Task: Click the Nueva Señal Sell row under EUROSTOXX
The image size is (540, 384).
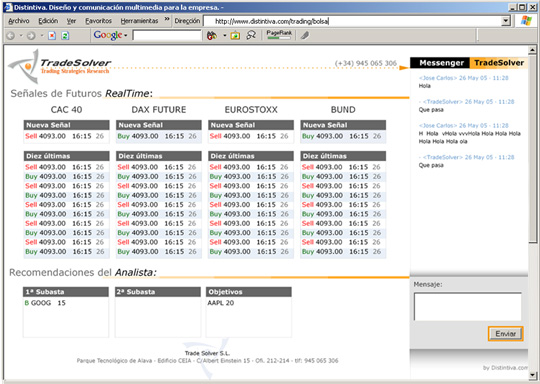Action: point(251,136)
